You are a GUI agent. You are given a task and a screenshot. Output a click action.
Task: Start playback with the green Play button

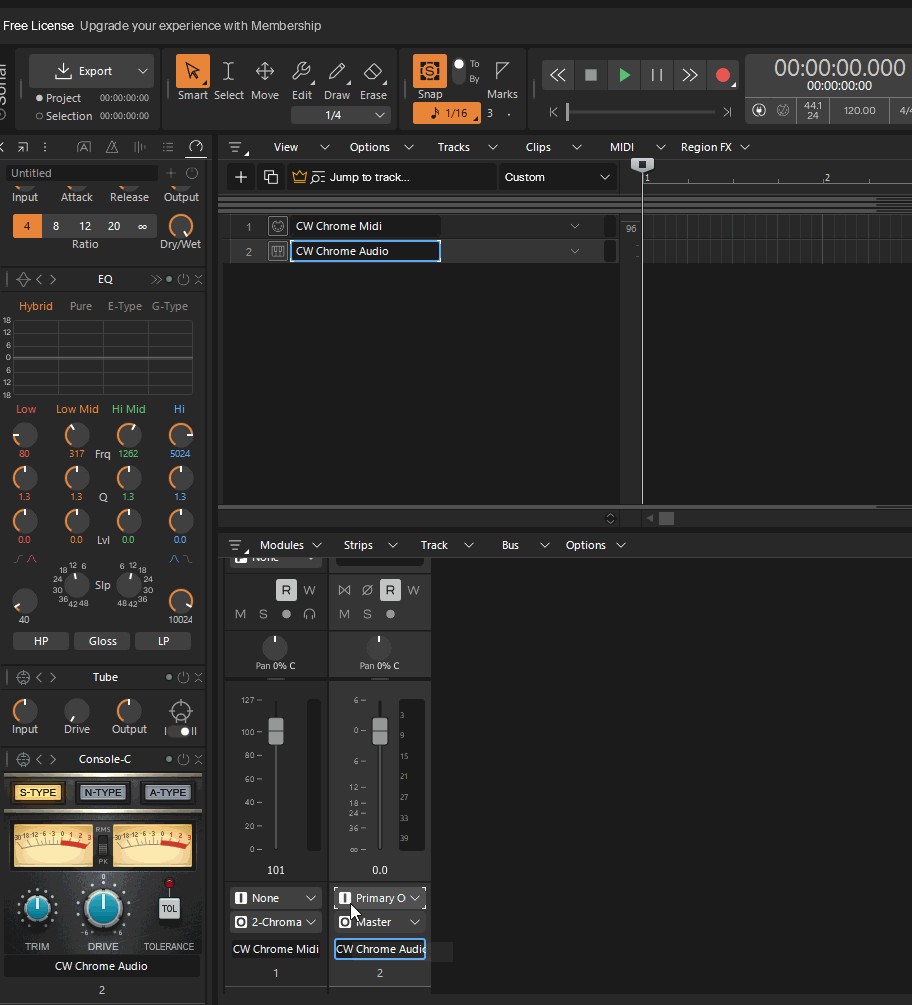click(624, 75)
